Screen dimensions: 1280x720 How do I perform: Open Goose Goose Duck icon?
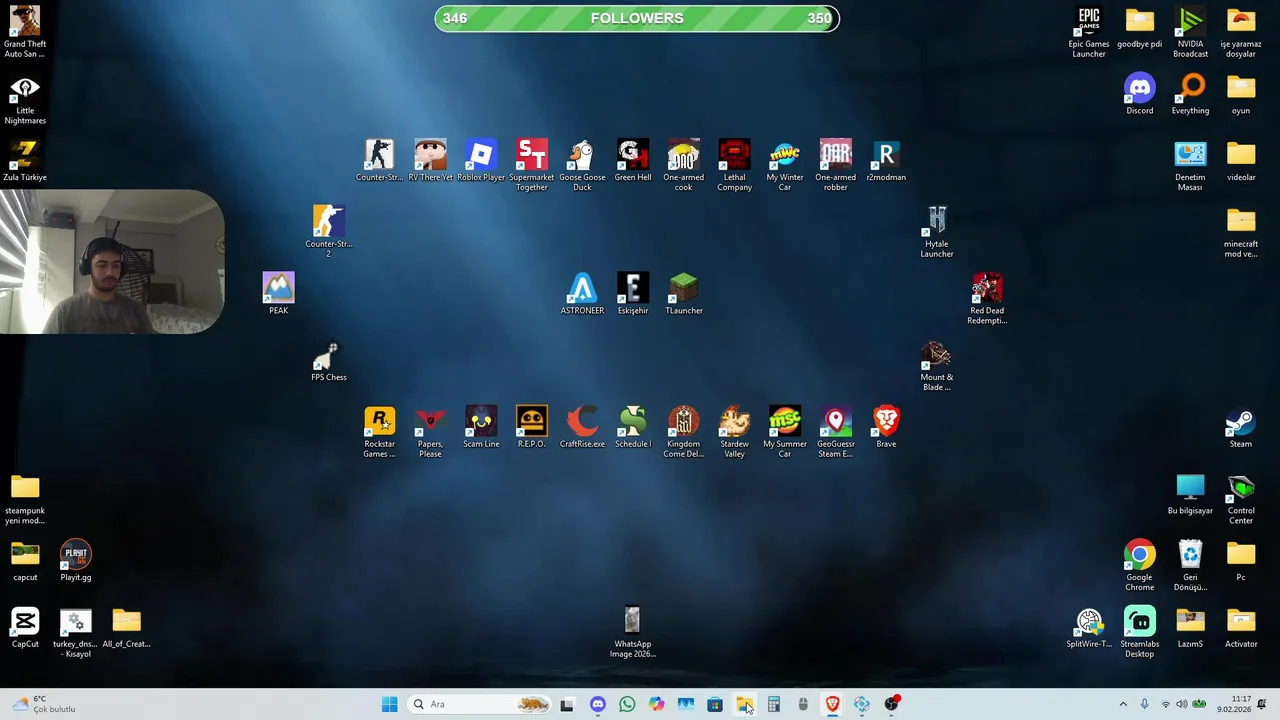[582, 165]
